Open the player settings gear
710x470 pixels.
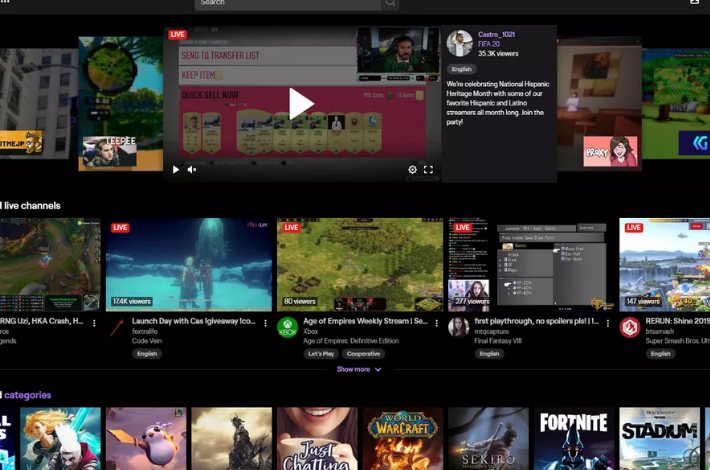point(413,169)
